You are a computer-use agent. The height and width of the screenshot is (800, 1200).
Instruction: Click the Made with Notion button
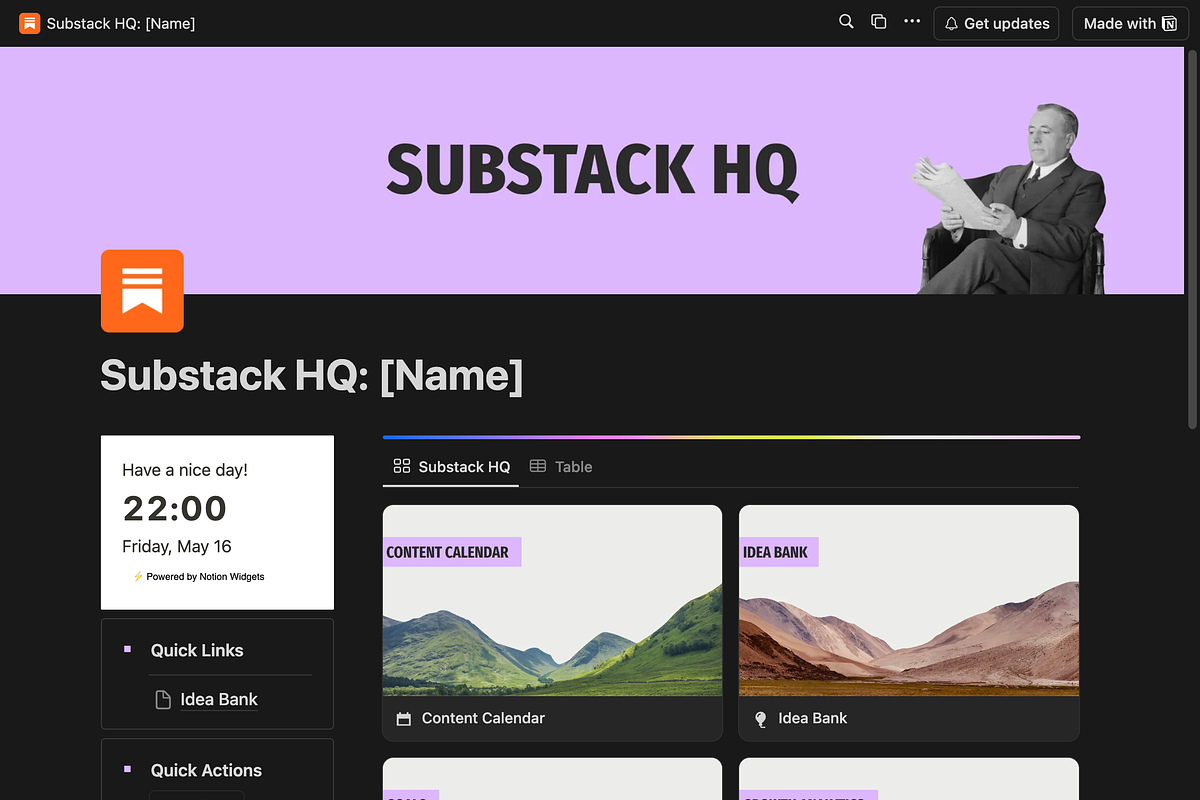[1130, 23]
